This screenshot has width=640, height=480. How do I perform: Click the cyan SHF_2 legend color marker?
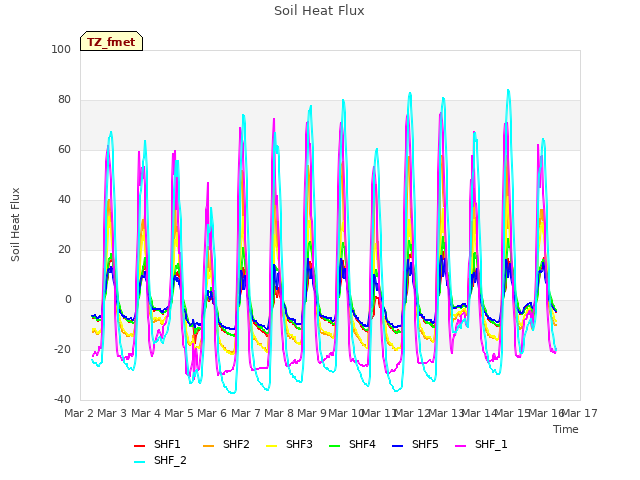pos(140,462)
